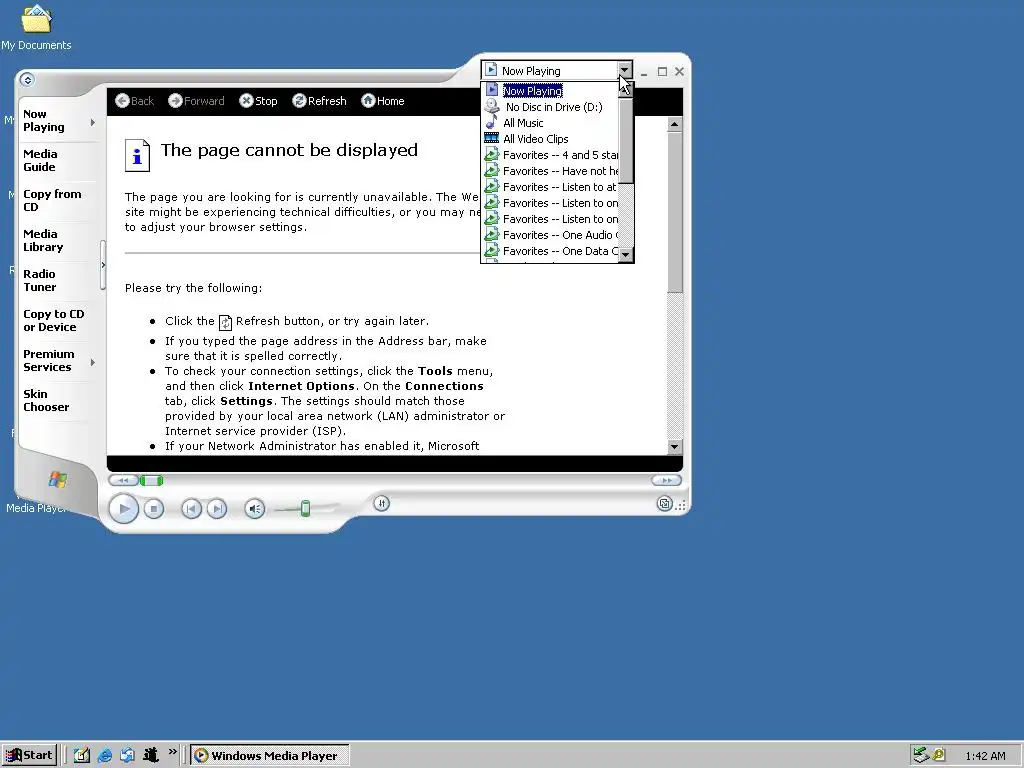Open the Media Library tab
The image size is (1024, 768).
click(x=43, y=240)
